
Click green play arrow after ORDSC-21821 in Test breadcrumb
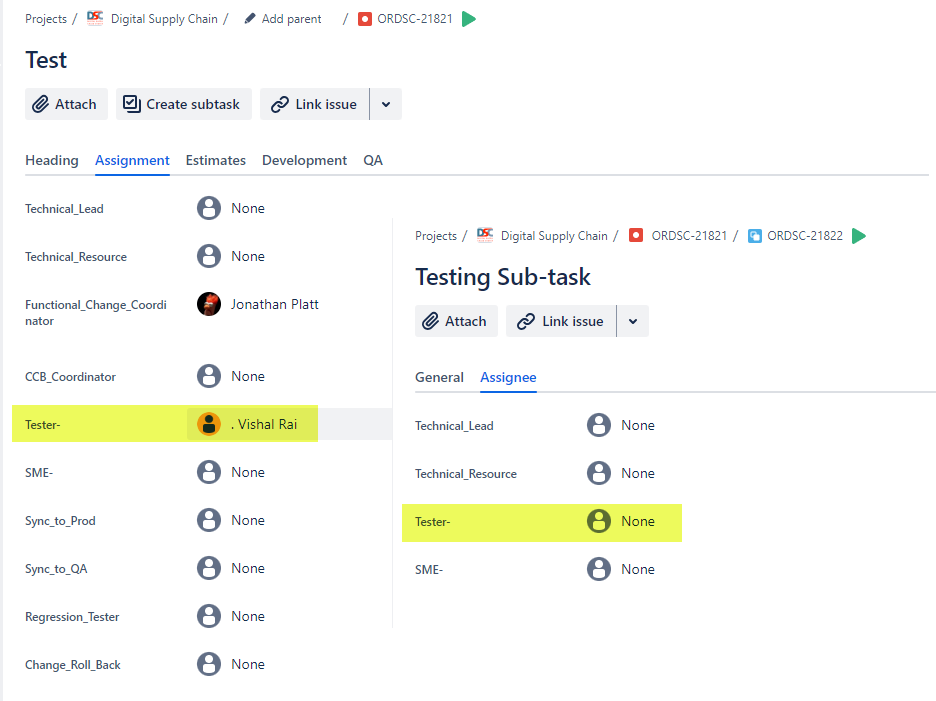(x=469, y=19)
